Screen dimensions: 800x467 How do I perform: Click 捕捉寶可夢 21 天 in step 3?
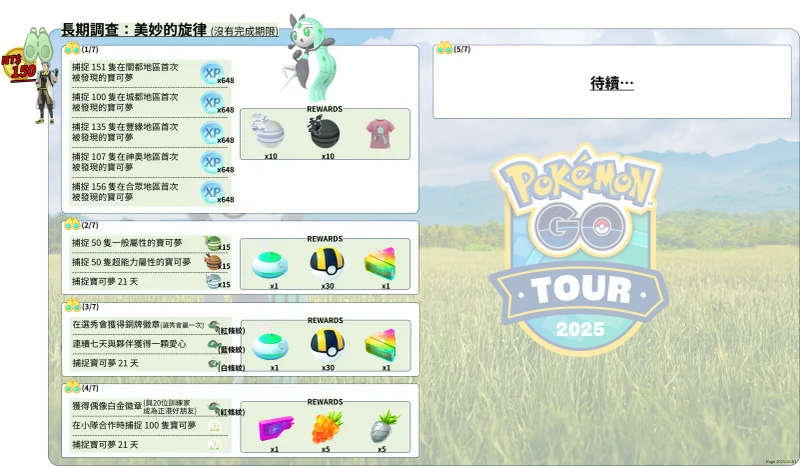(106, 363)
